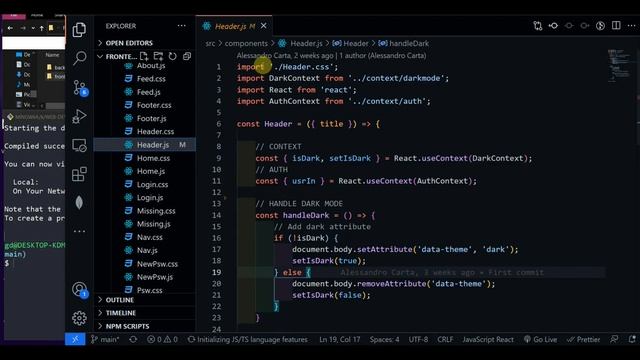
Task: Click Go Live in status bar
Action: pos(540,339)
